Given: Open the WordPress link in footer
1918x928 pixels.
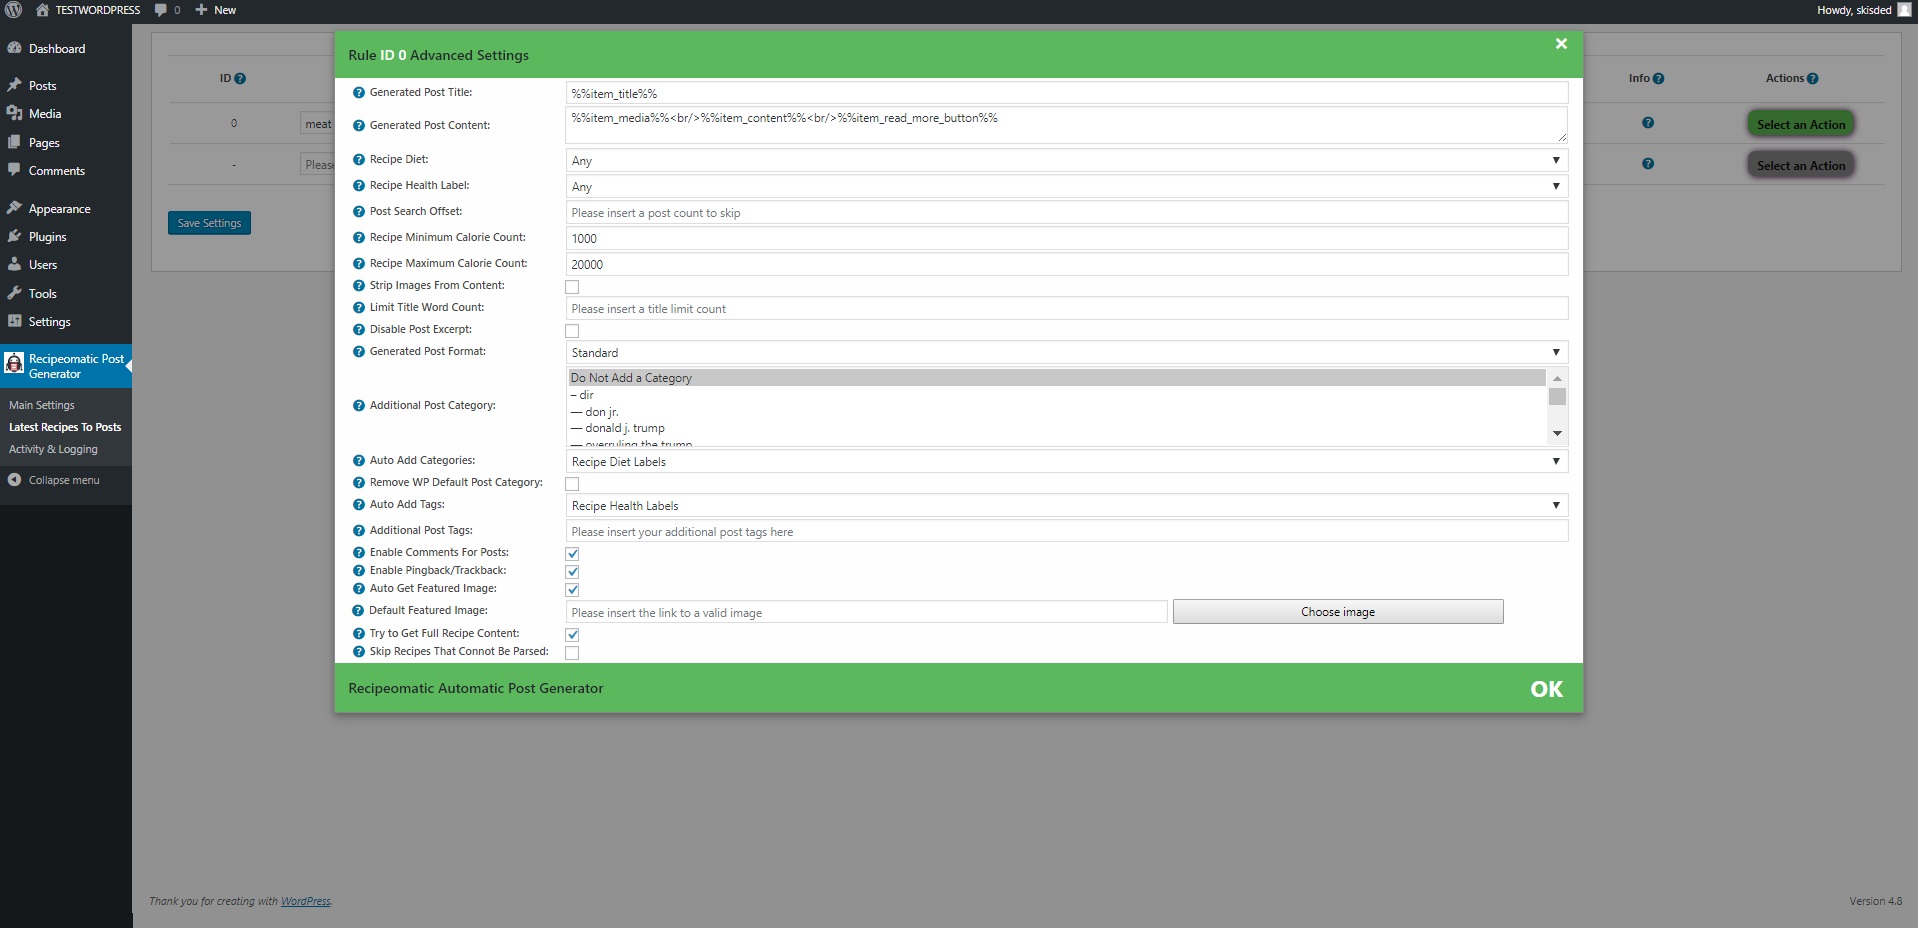Looking at the screenshot, I should [x=306, y=902].
